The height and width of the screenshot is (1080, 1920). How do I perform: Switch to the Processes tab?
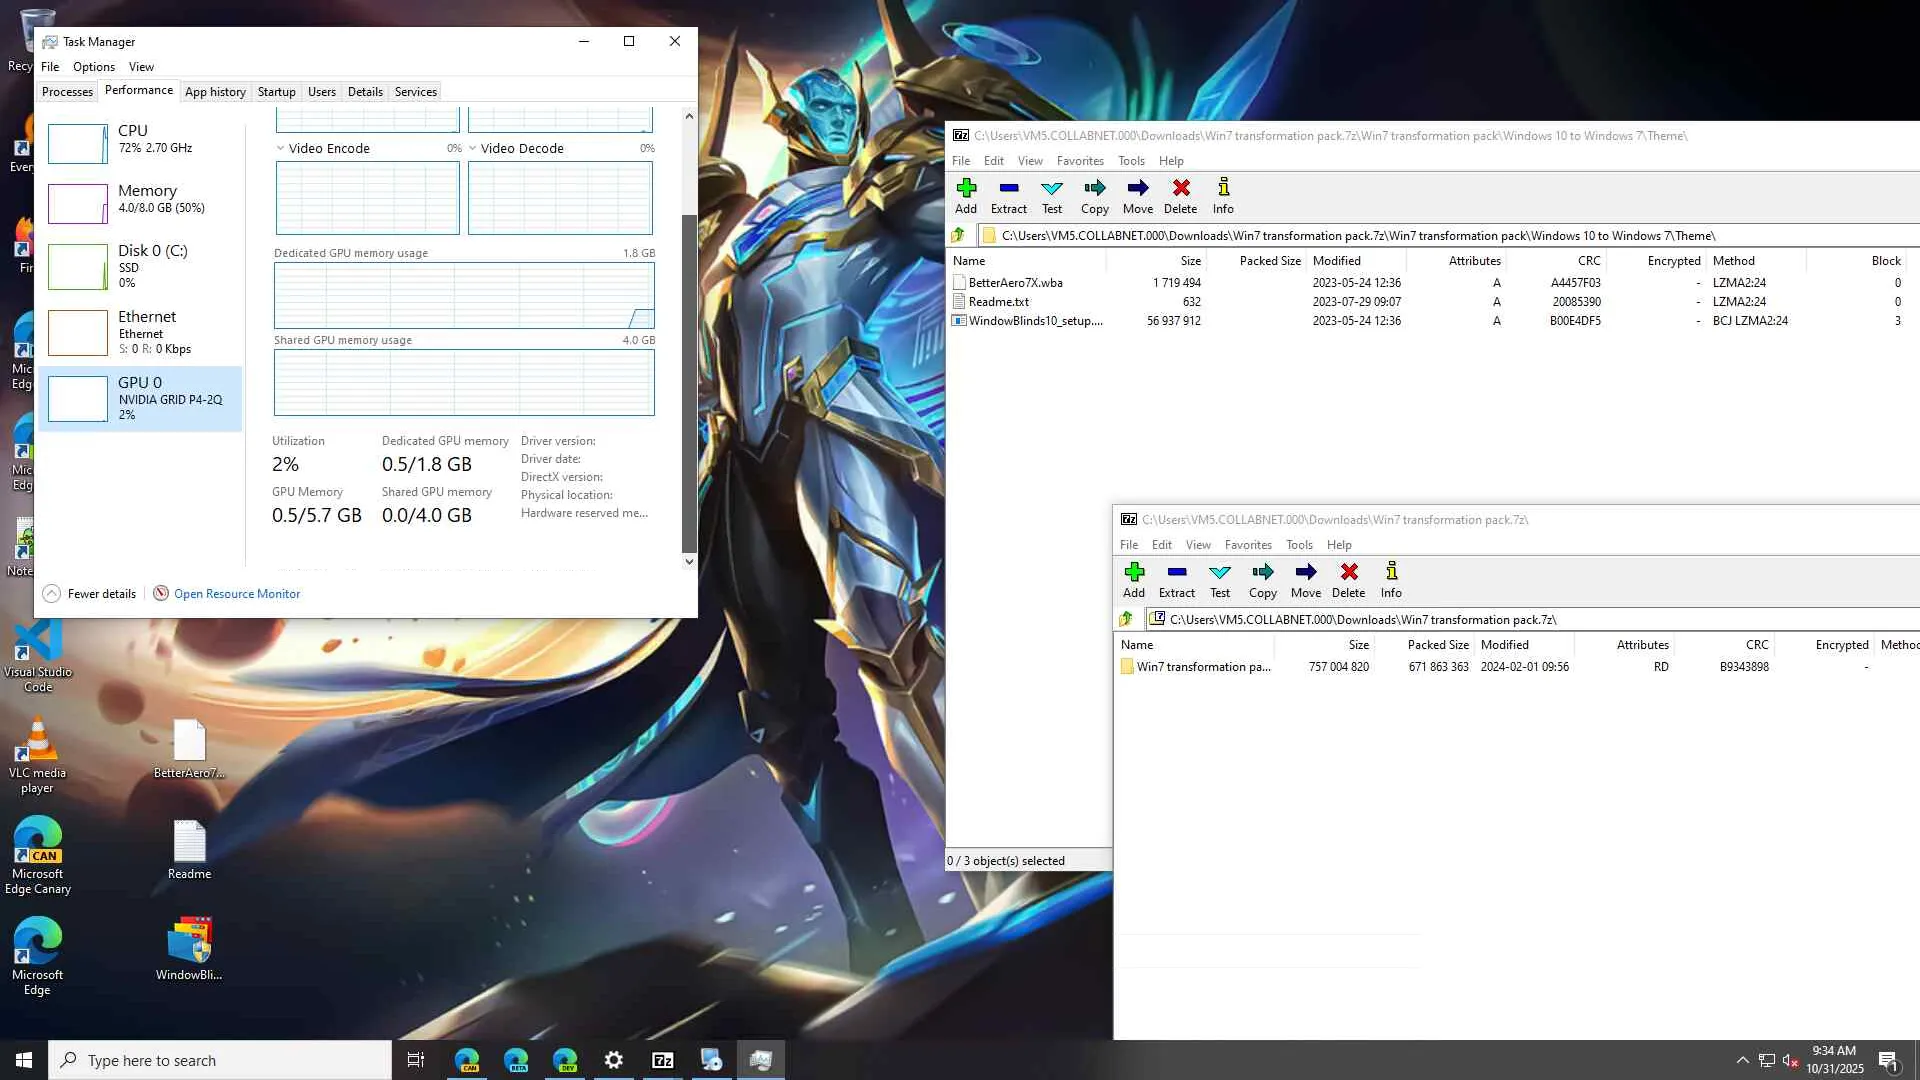pyautogui.click(x=67, y=91)
